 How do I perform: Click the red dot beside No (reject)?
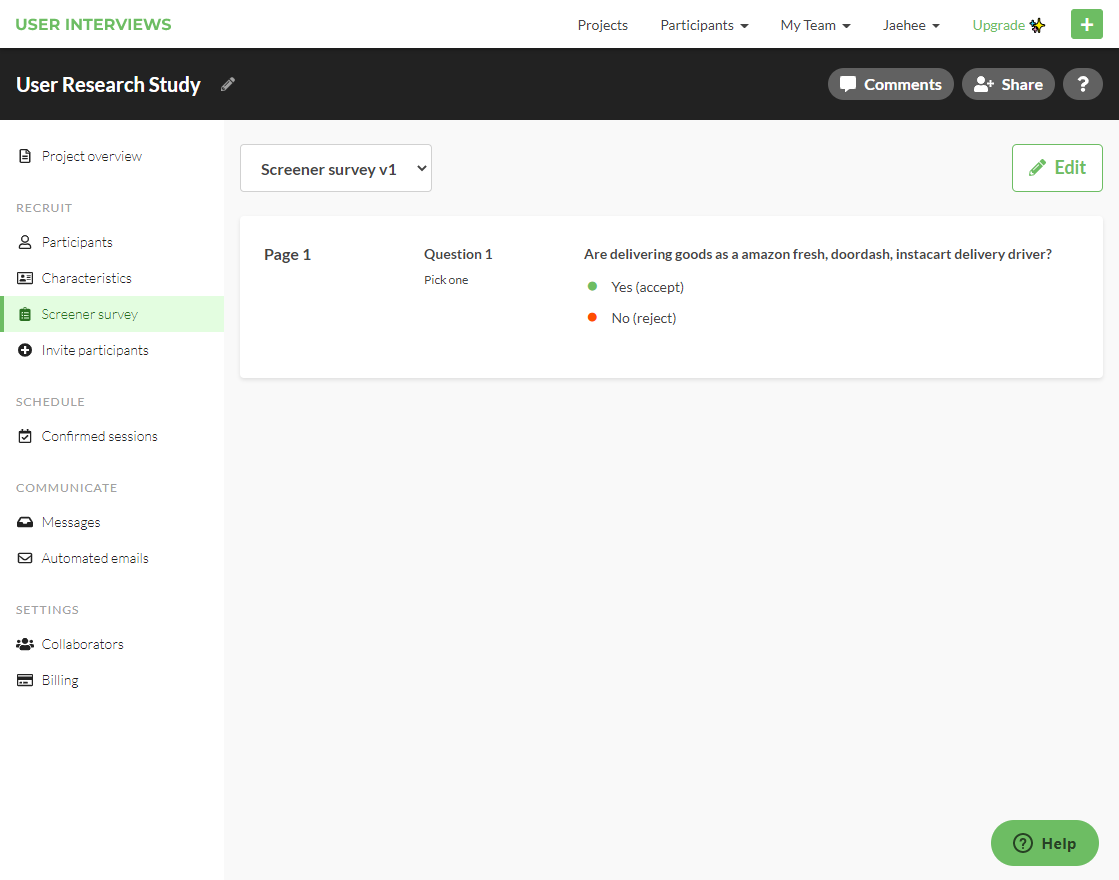(592, 317)
